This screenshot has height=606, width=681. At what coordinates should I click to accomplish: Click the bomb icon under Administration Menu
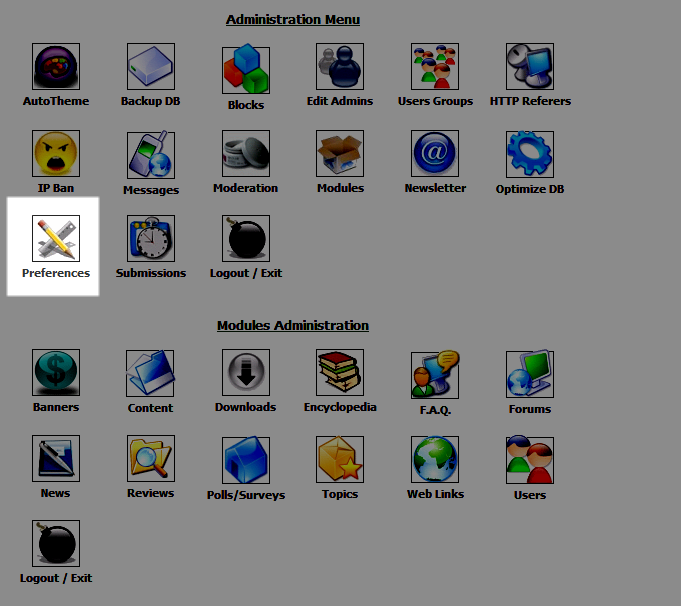click(246, 238)
